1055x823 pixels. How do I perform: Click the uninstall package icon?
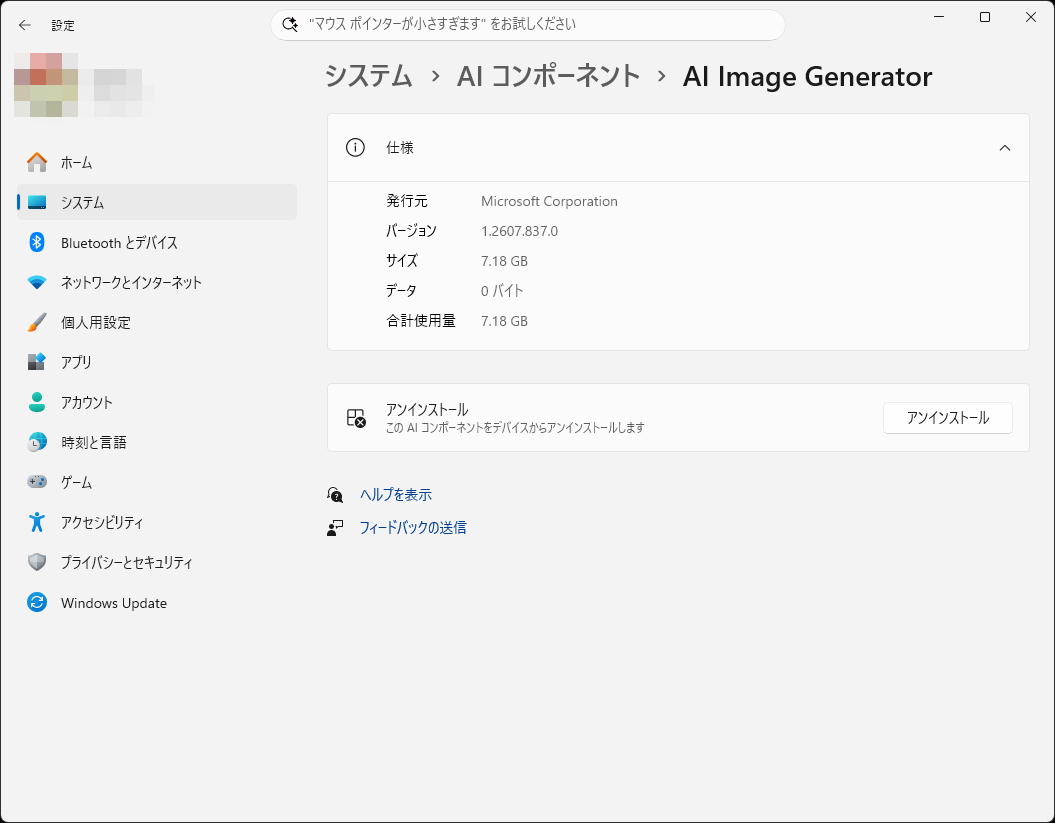pyautogui.click(x=356, y=418)
